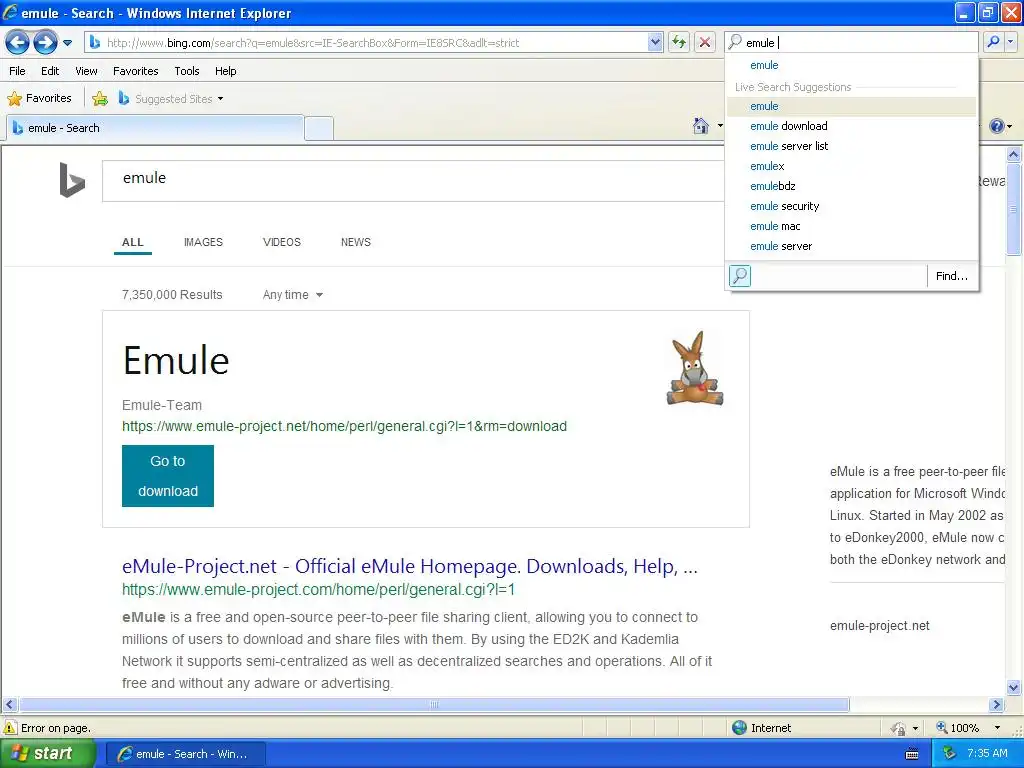Click the emule - Search taskbar button
The width and height of the screenshot is (1024, 768).
(185, 754)
